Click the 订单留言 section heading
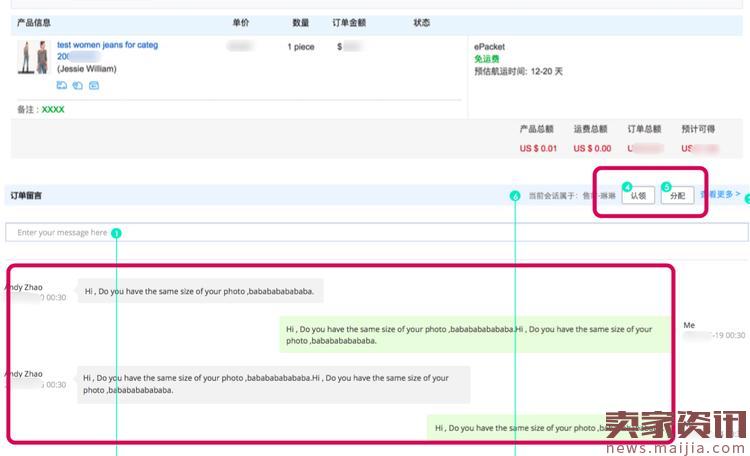 (x=26, y=196)
